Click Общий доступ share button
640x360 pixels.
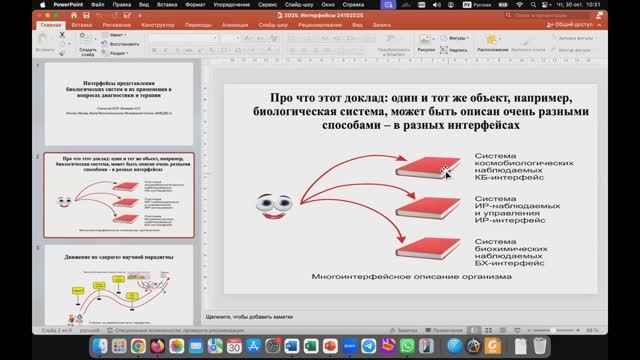(569, 25)
